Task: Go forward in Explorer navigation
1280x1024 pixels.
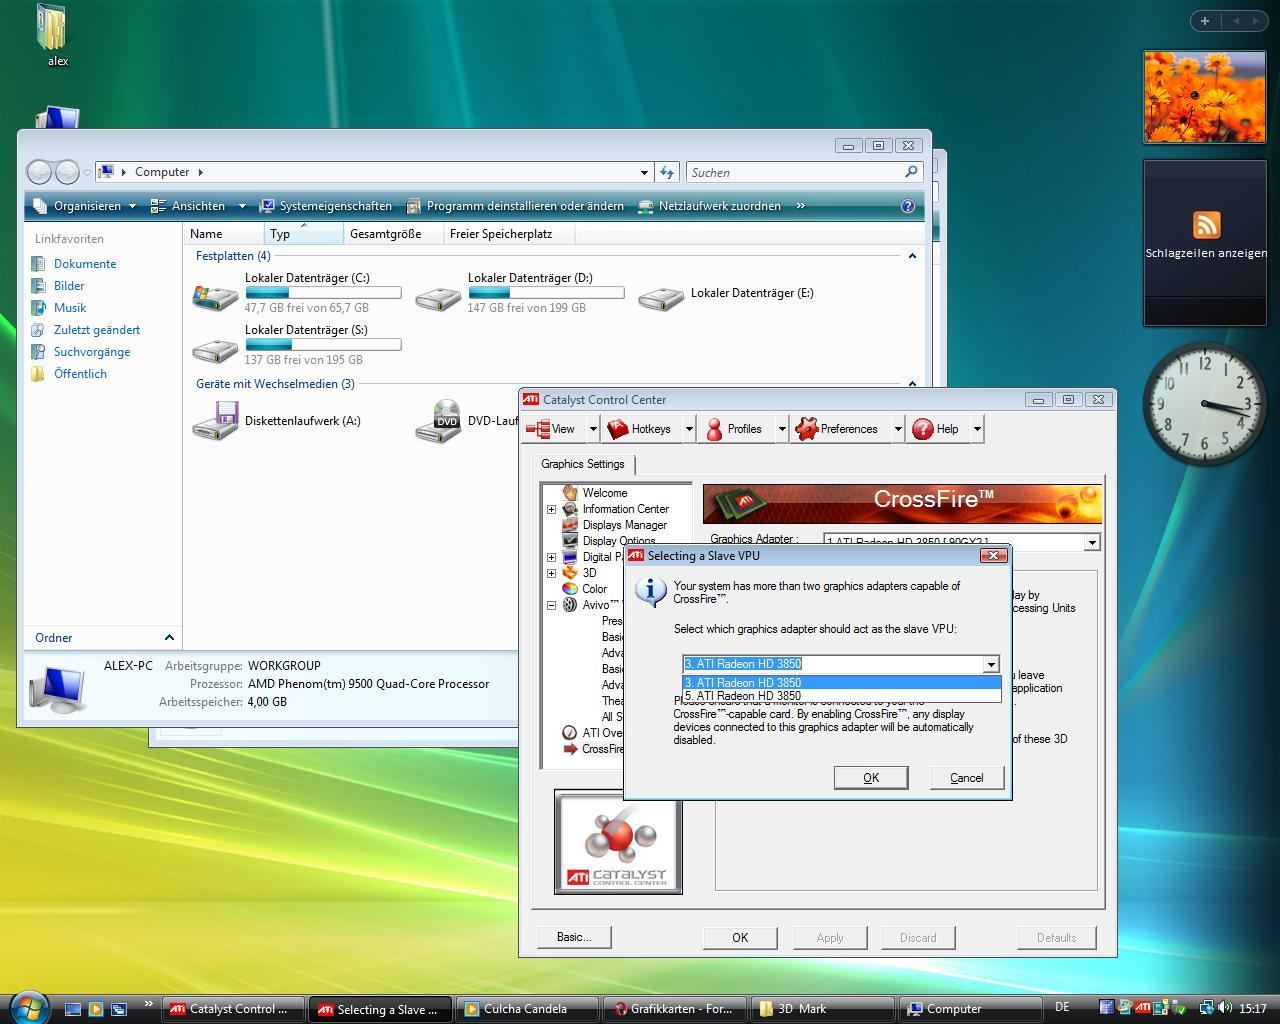Action: point(67,172)
